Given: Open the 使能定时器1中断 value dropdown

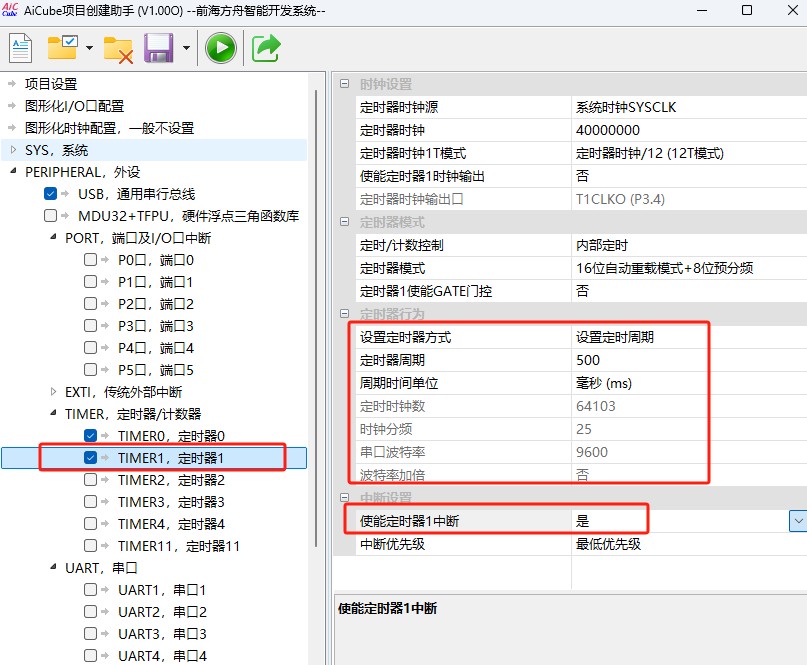Looking at the screenshot, I should (798, 521).
